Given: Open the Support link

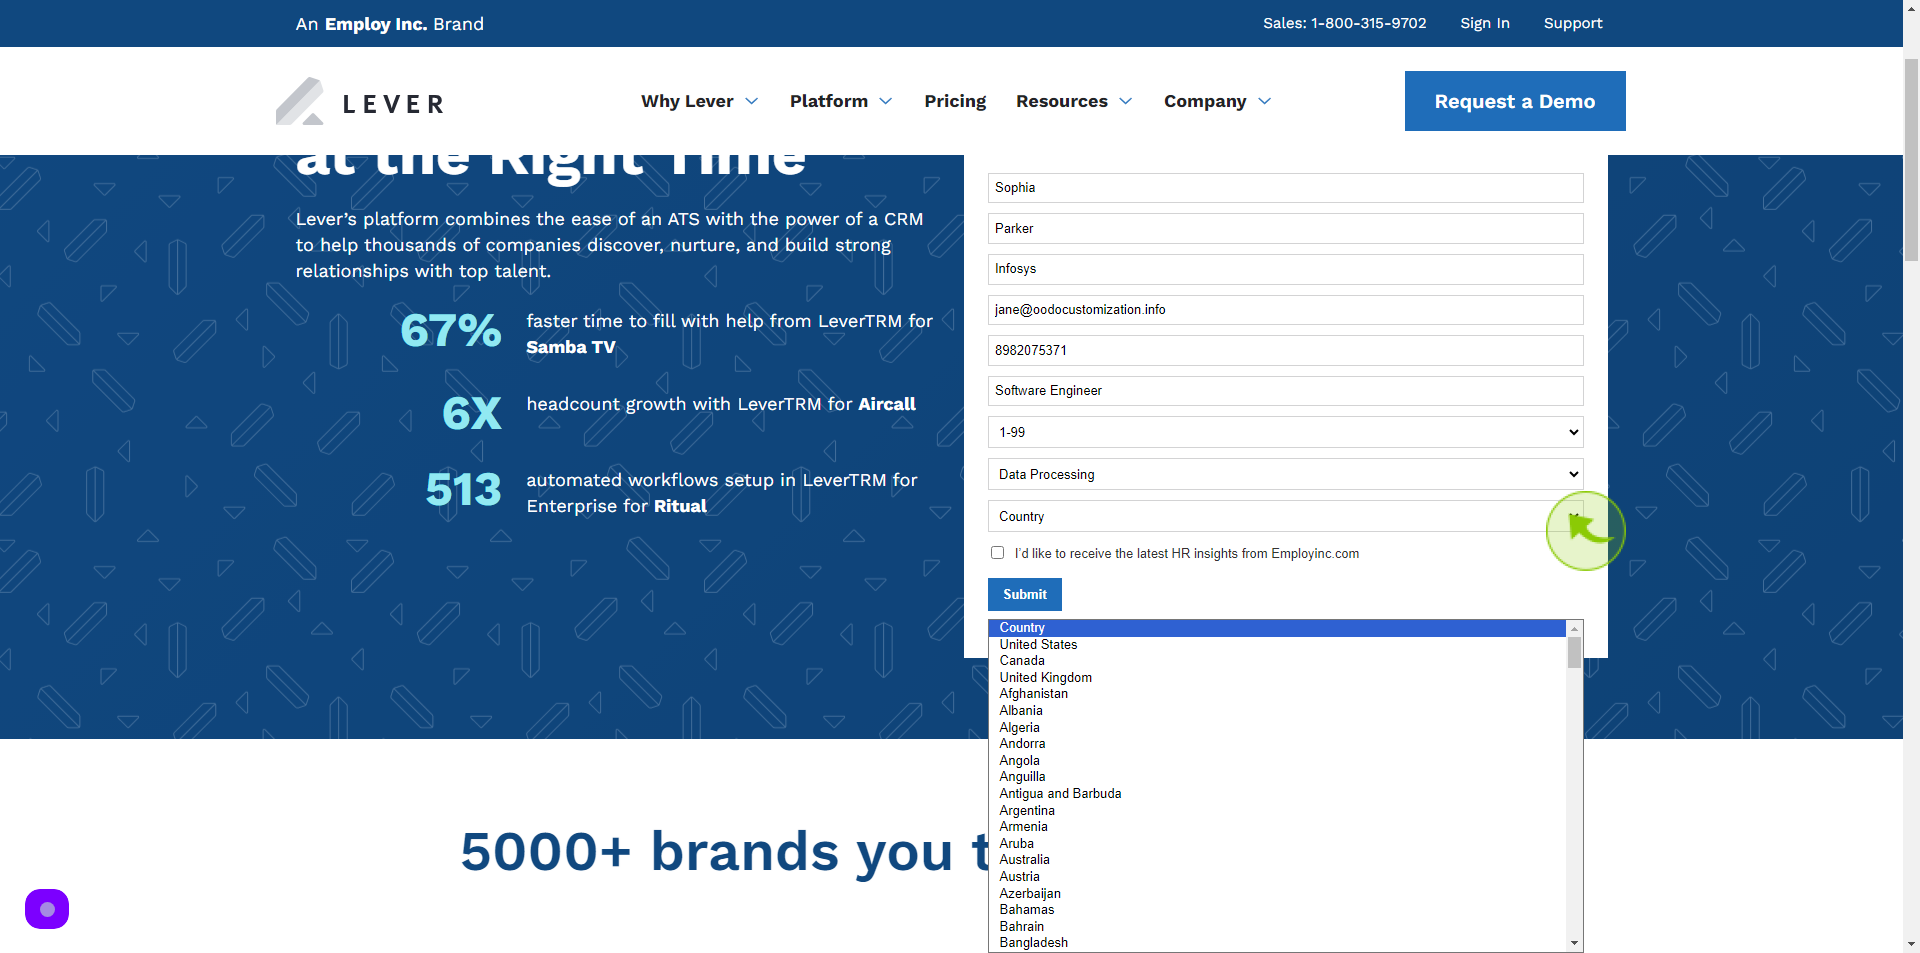Looking at the screenshot, I should (x=1573, y=23).
